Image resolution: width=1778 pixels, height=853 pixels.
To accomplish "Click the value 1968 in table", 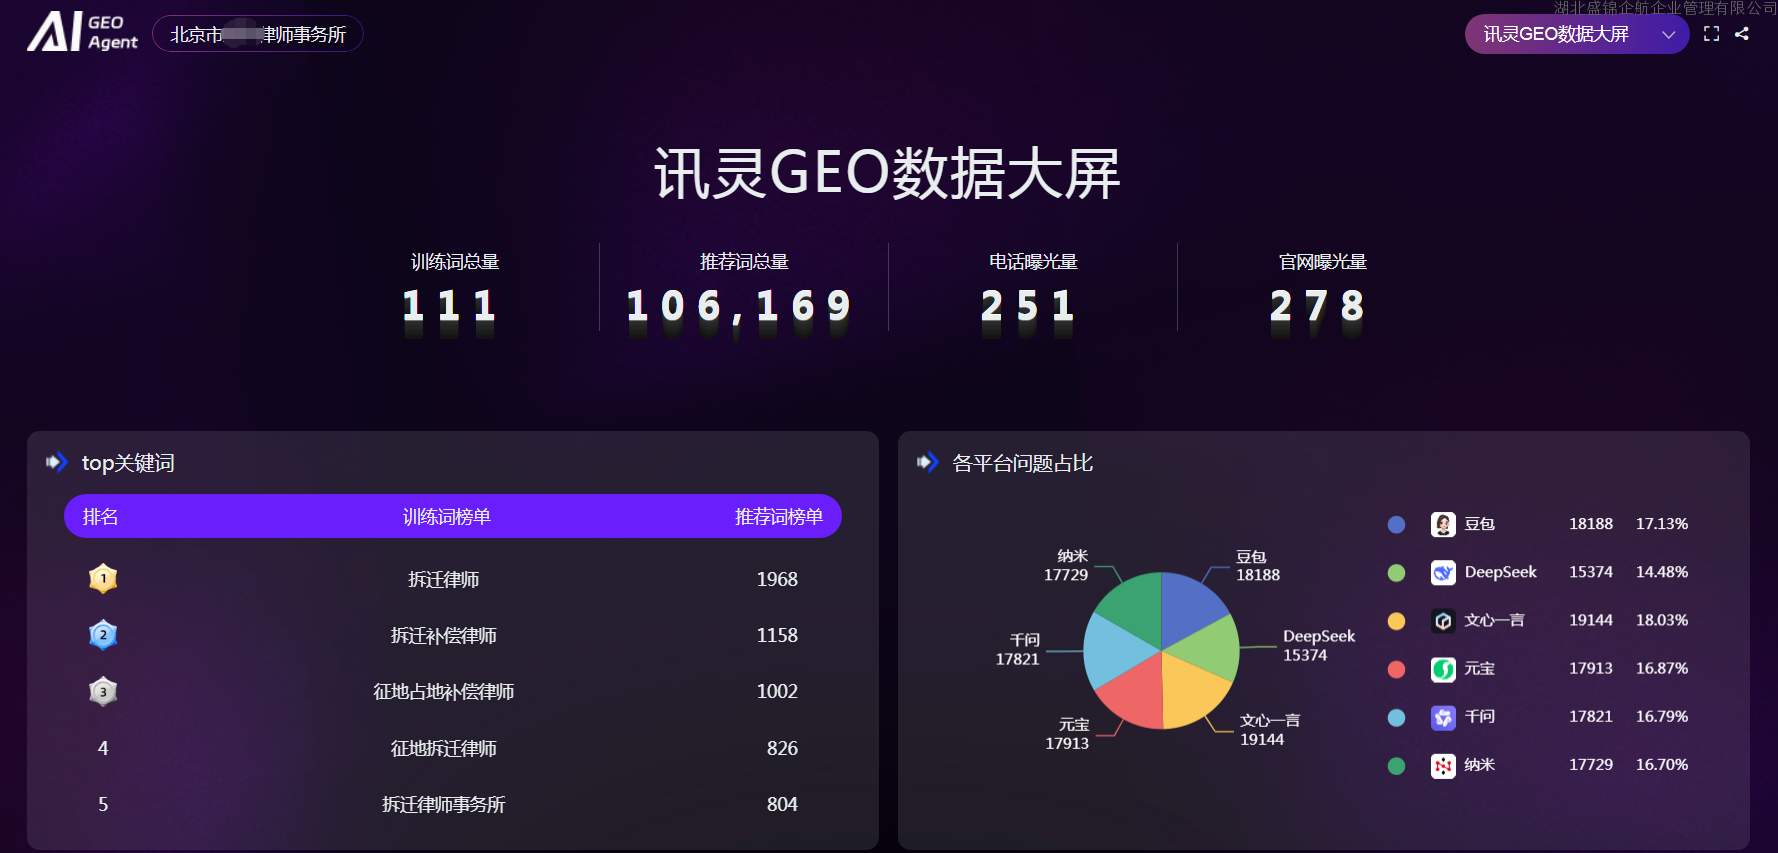I will (x=777, y=579).
